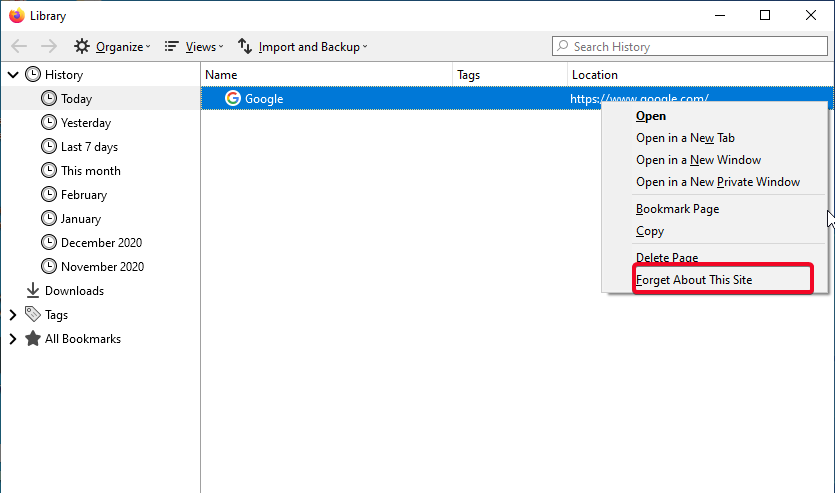Select This month entry
Screen dimensions: 835x493
coord(91,170)
